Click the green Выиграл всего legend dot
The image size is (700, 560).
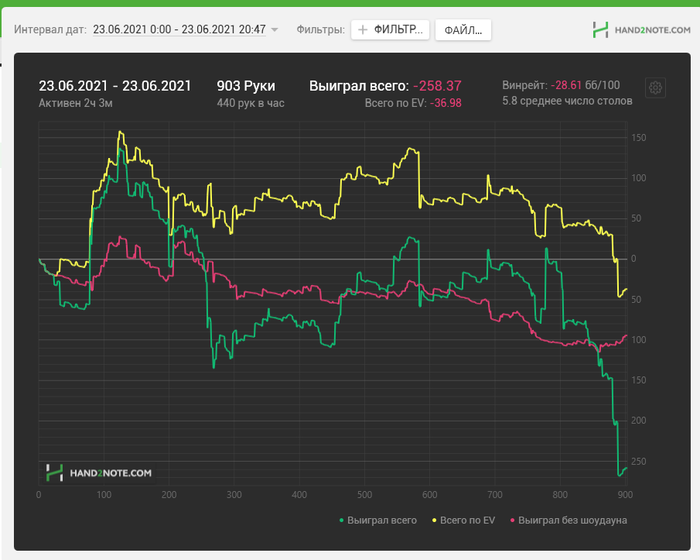pyautogui.click(x=342, y=520)
